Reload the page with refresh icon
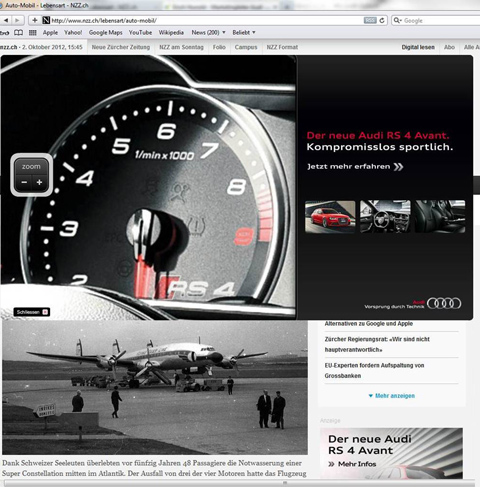 click(382, 20)
